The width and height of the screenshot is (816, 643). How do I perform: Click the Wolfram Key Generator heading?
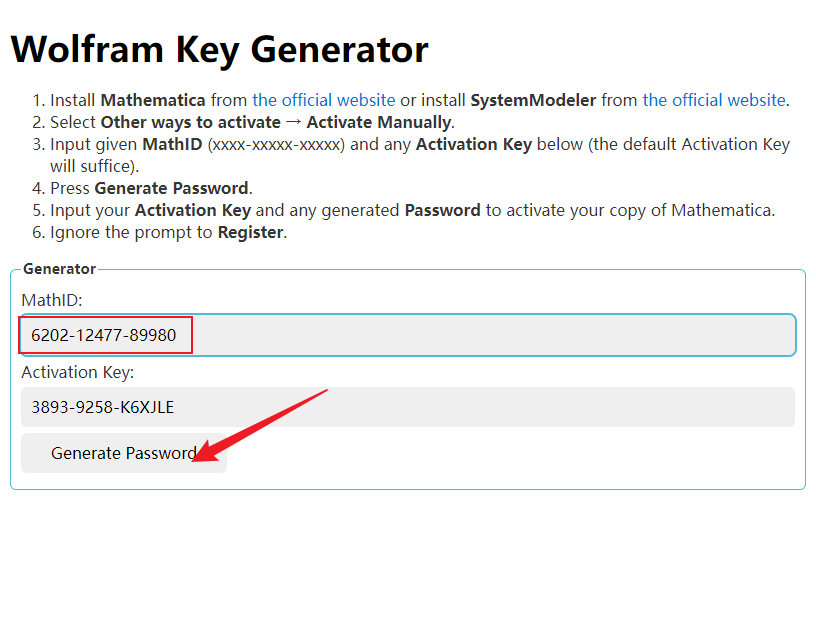pyautogui.click(x=219, y=50)
